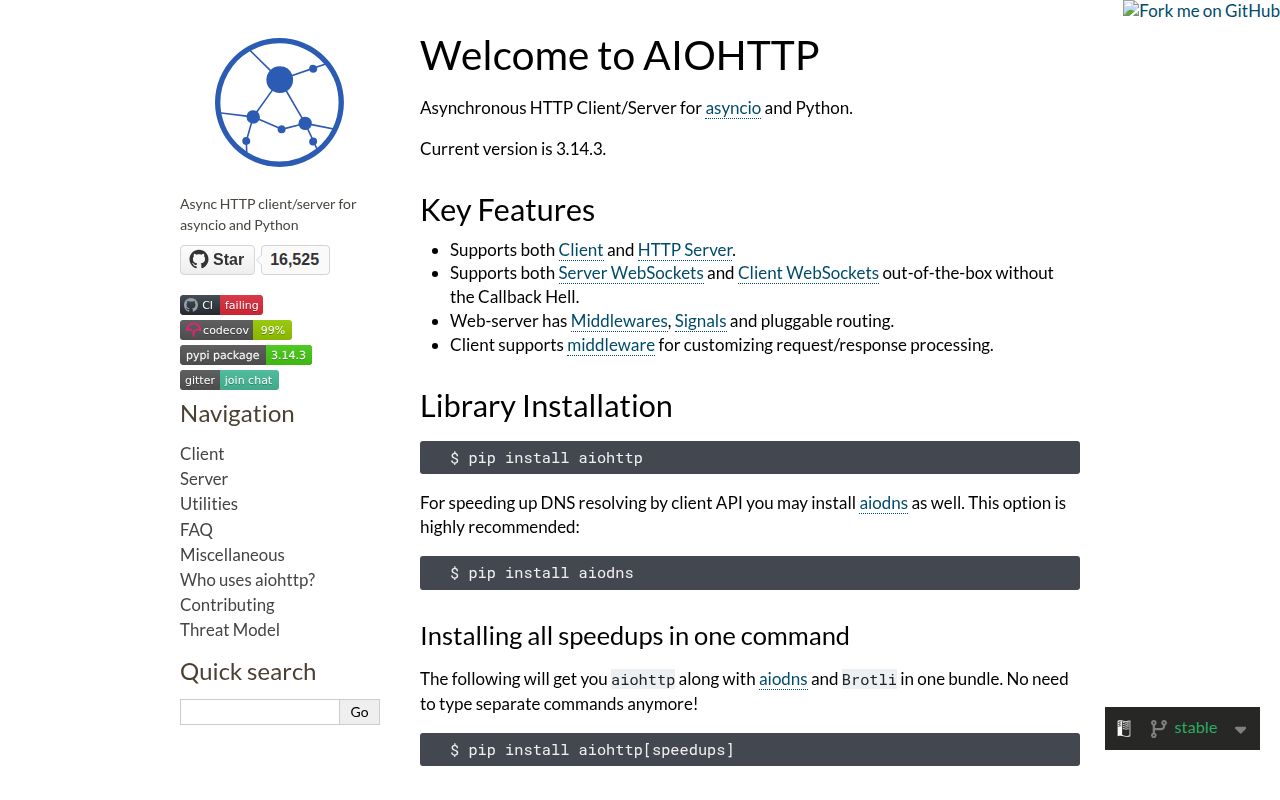The width and height of the screenshot is (1280, 800).
Task: Click the branch icon beside stable
Action: point(1158,729)
